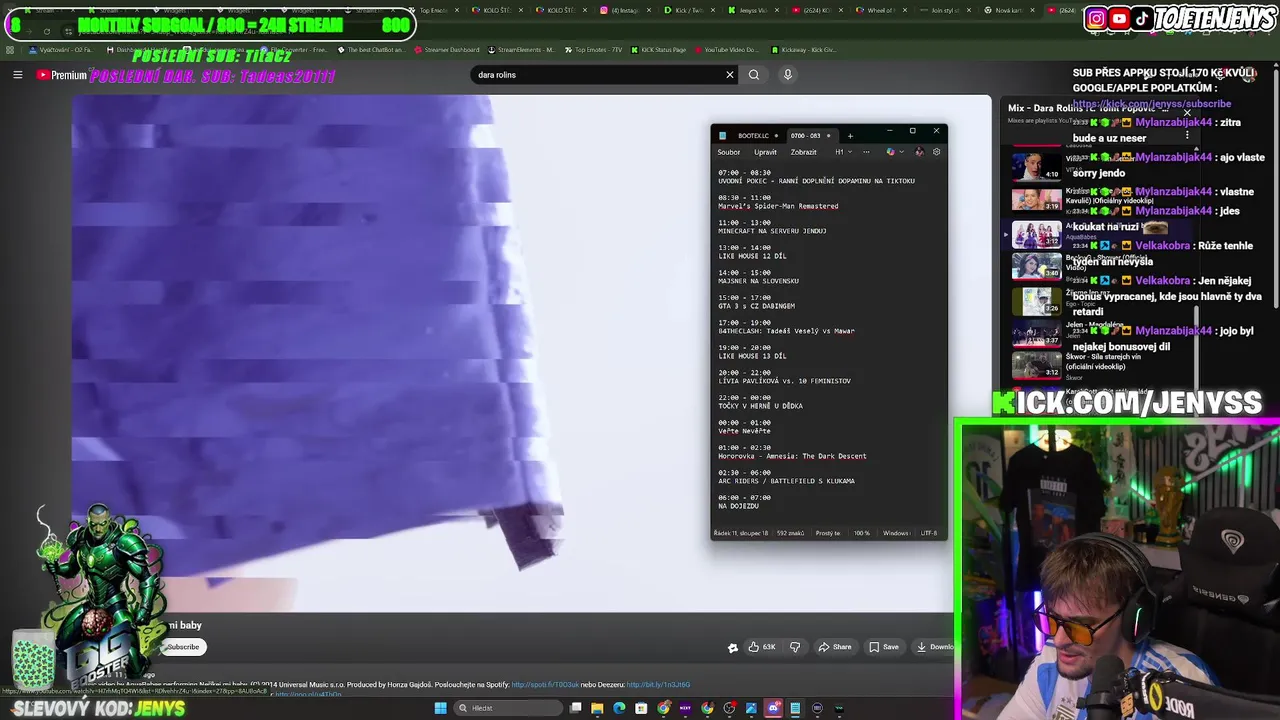Open File Explorer from taskbar
The height and width of the screenshot is (720, 1280).
(597, 708)
